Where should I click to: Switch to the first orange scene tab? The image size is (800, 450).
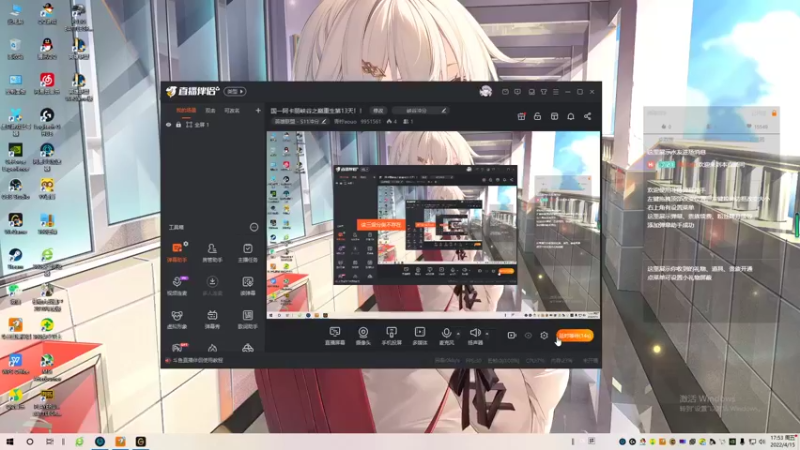pos(186,110)
